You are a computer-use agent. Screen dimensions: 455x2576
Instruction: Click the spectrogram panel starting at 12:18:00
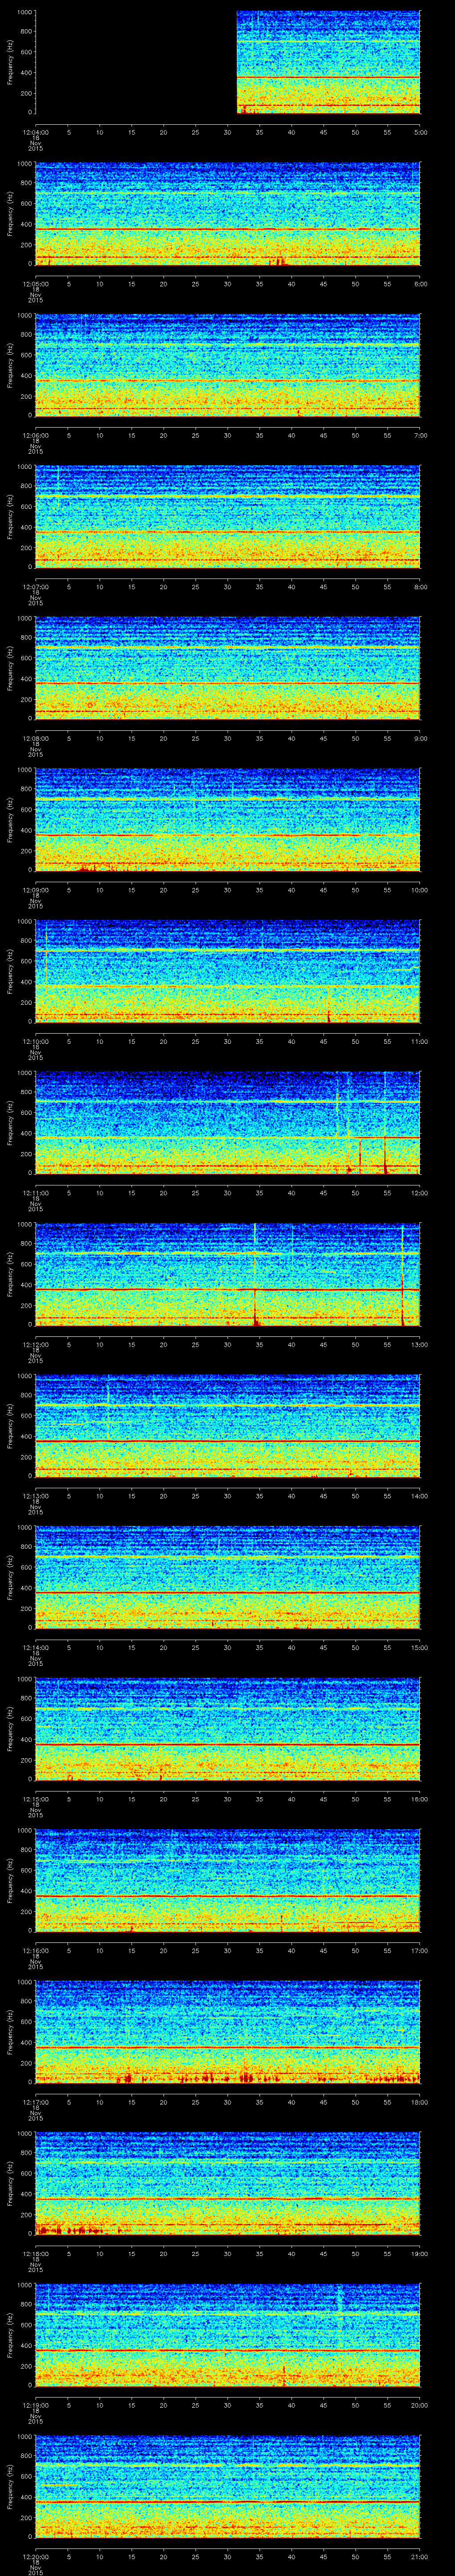228,2183
